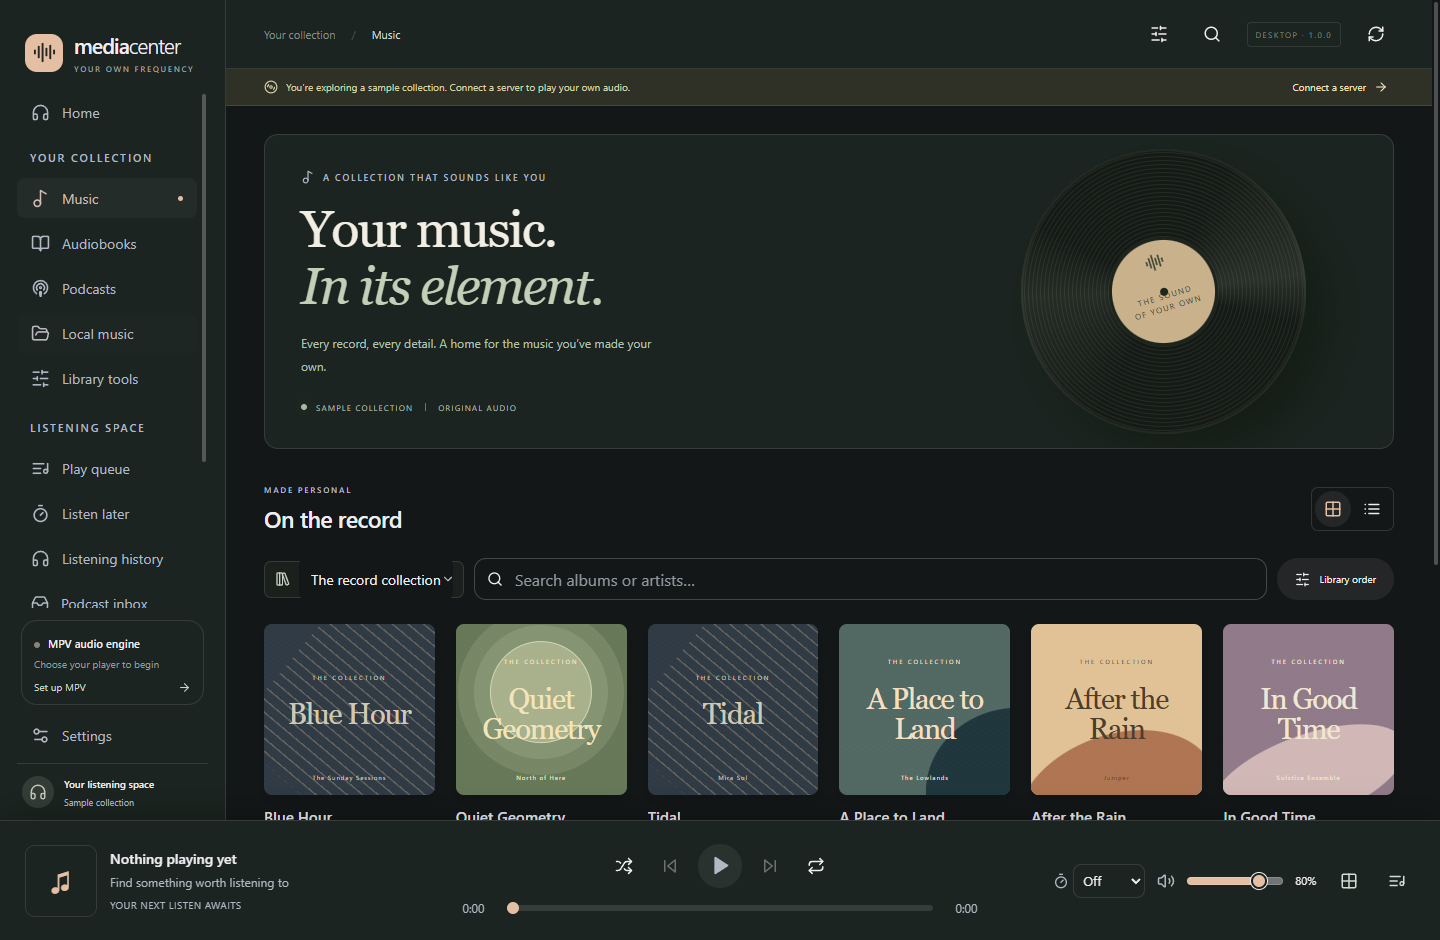Screen dimensions: 1440x940
Task: Open Library tools
Action: (x=107, y=379)
